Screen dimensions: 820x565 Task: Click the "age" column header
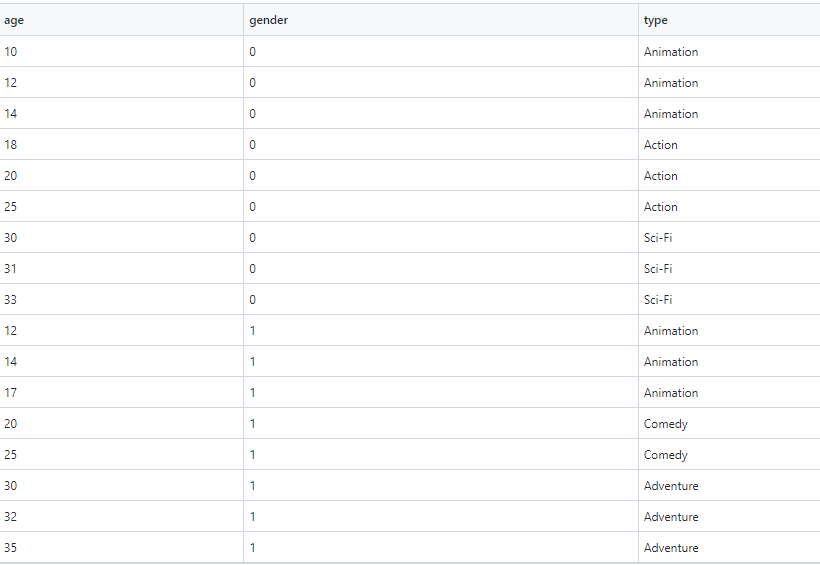(x=121, y=20)
